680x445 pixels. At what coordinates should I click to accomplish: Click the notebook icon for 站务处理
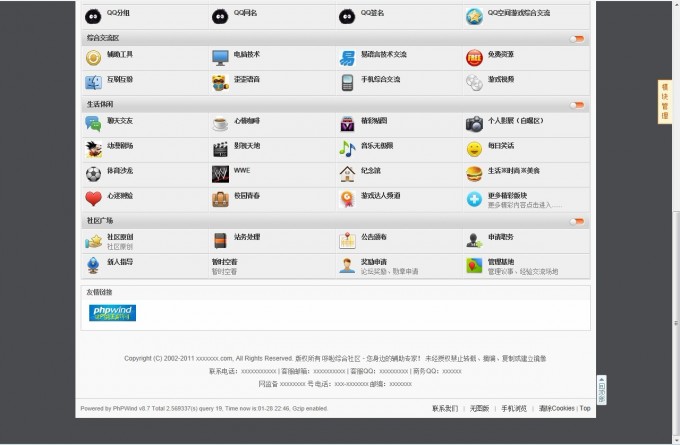click(x=220, y=241)
